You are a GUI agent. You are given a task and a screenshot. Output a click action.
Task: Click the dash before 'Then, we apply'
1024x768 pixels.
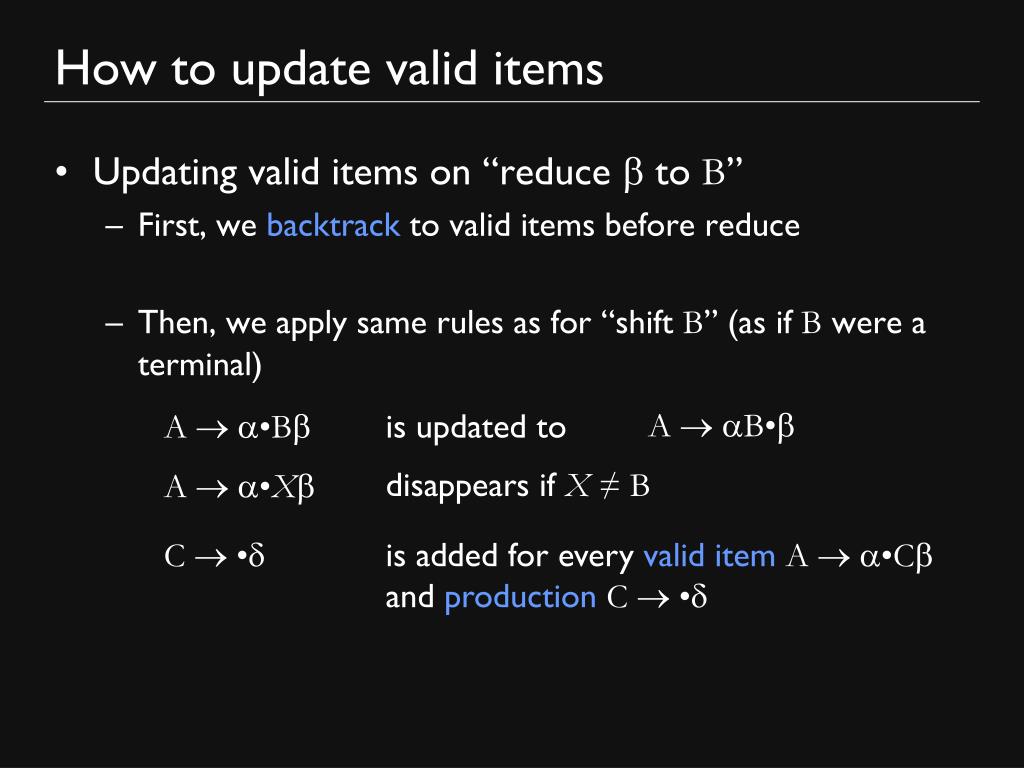coord(114,324)
